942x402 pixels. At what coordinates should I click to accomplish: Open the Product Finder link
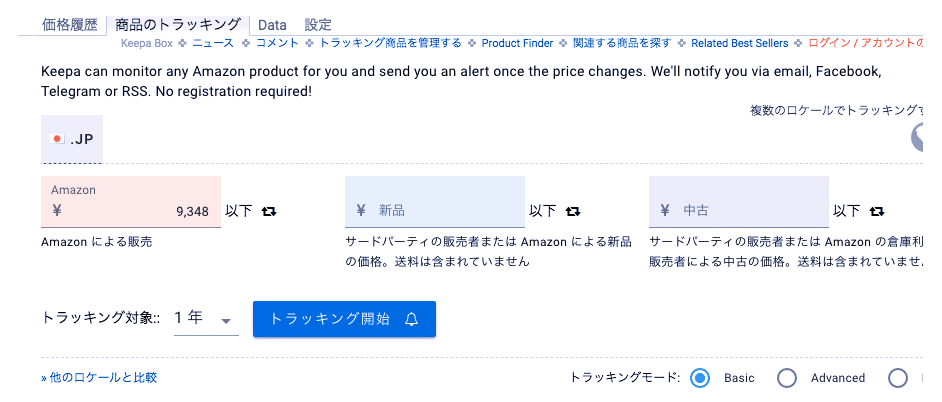click(518, 43)
